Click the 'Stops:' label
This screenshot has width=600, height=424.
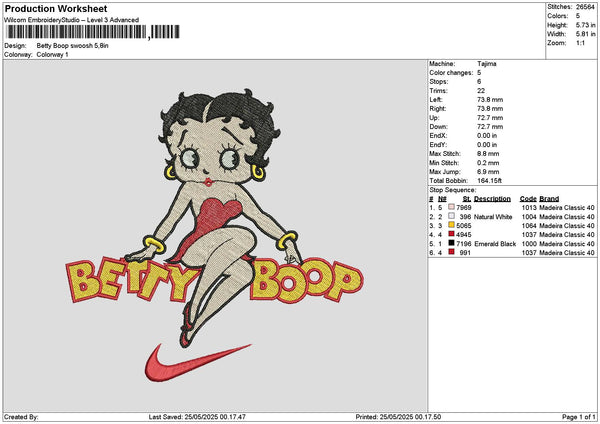[x=439, y=82]
